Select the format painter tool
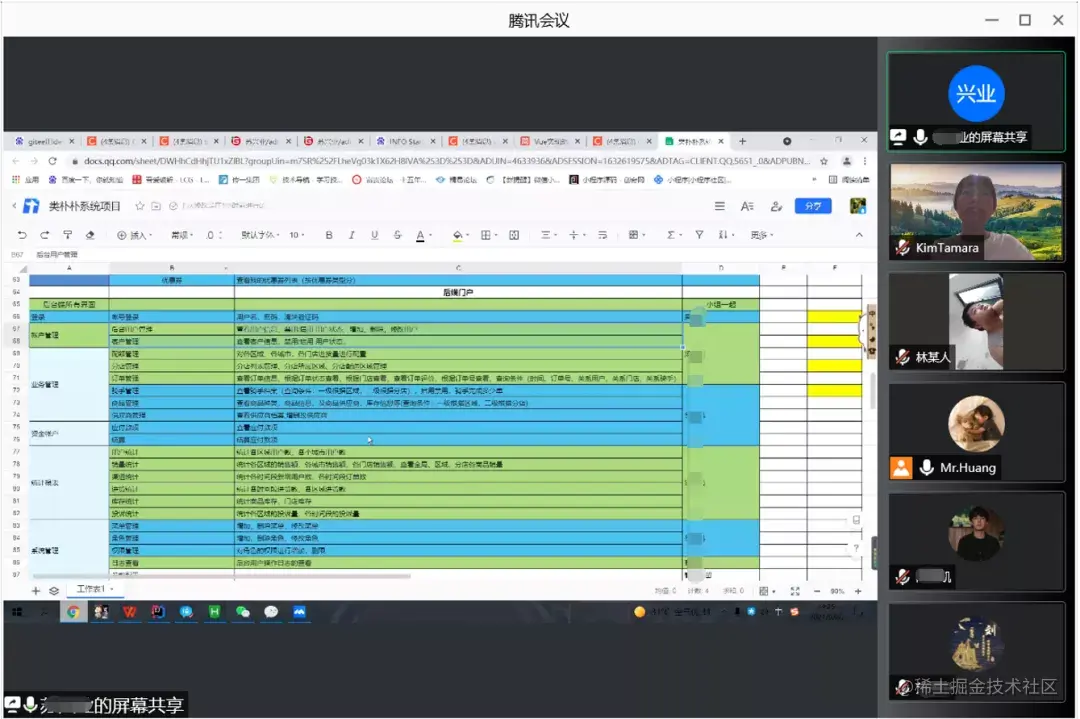The height and width of the screenshot is (719, 1080). tap(68, 236)
